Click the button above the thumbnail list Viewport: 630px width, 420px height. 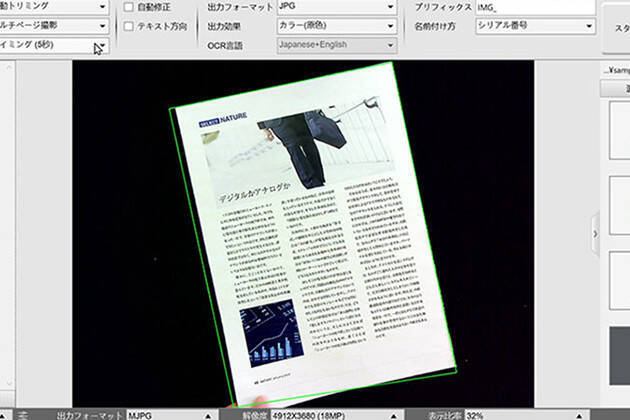coord(615,88)
